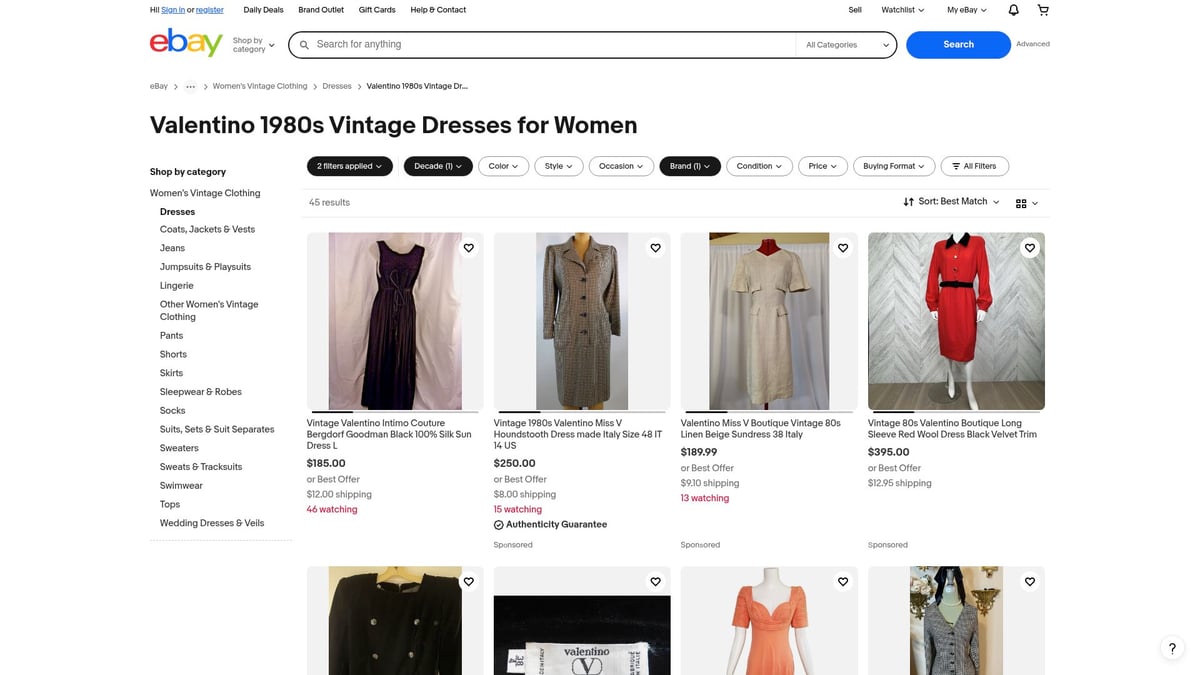Open Gift Cards page
The width and height of the screenshot is (1200, 675).
[377, 10]
